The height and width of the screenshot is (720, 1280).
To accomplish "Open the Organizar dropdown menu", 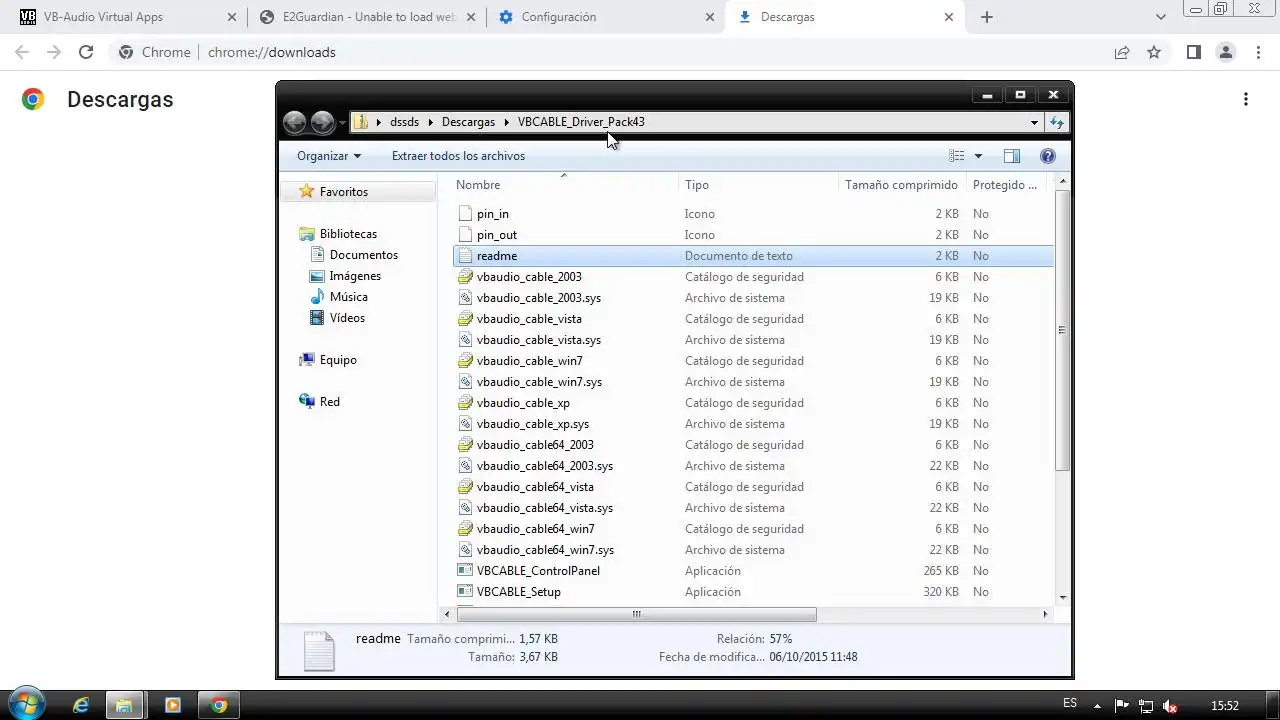I will pyautogui.click(x=329, y=156).
